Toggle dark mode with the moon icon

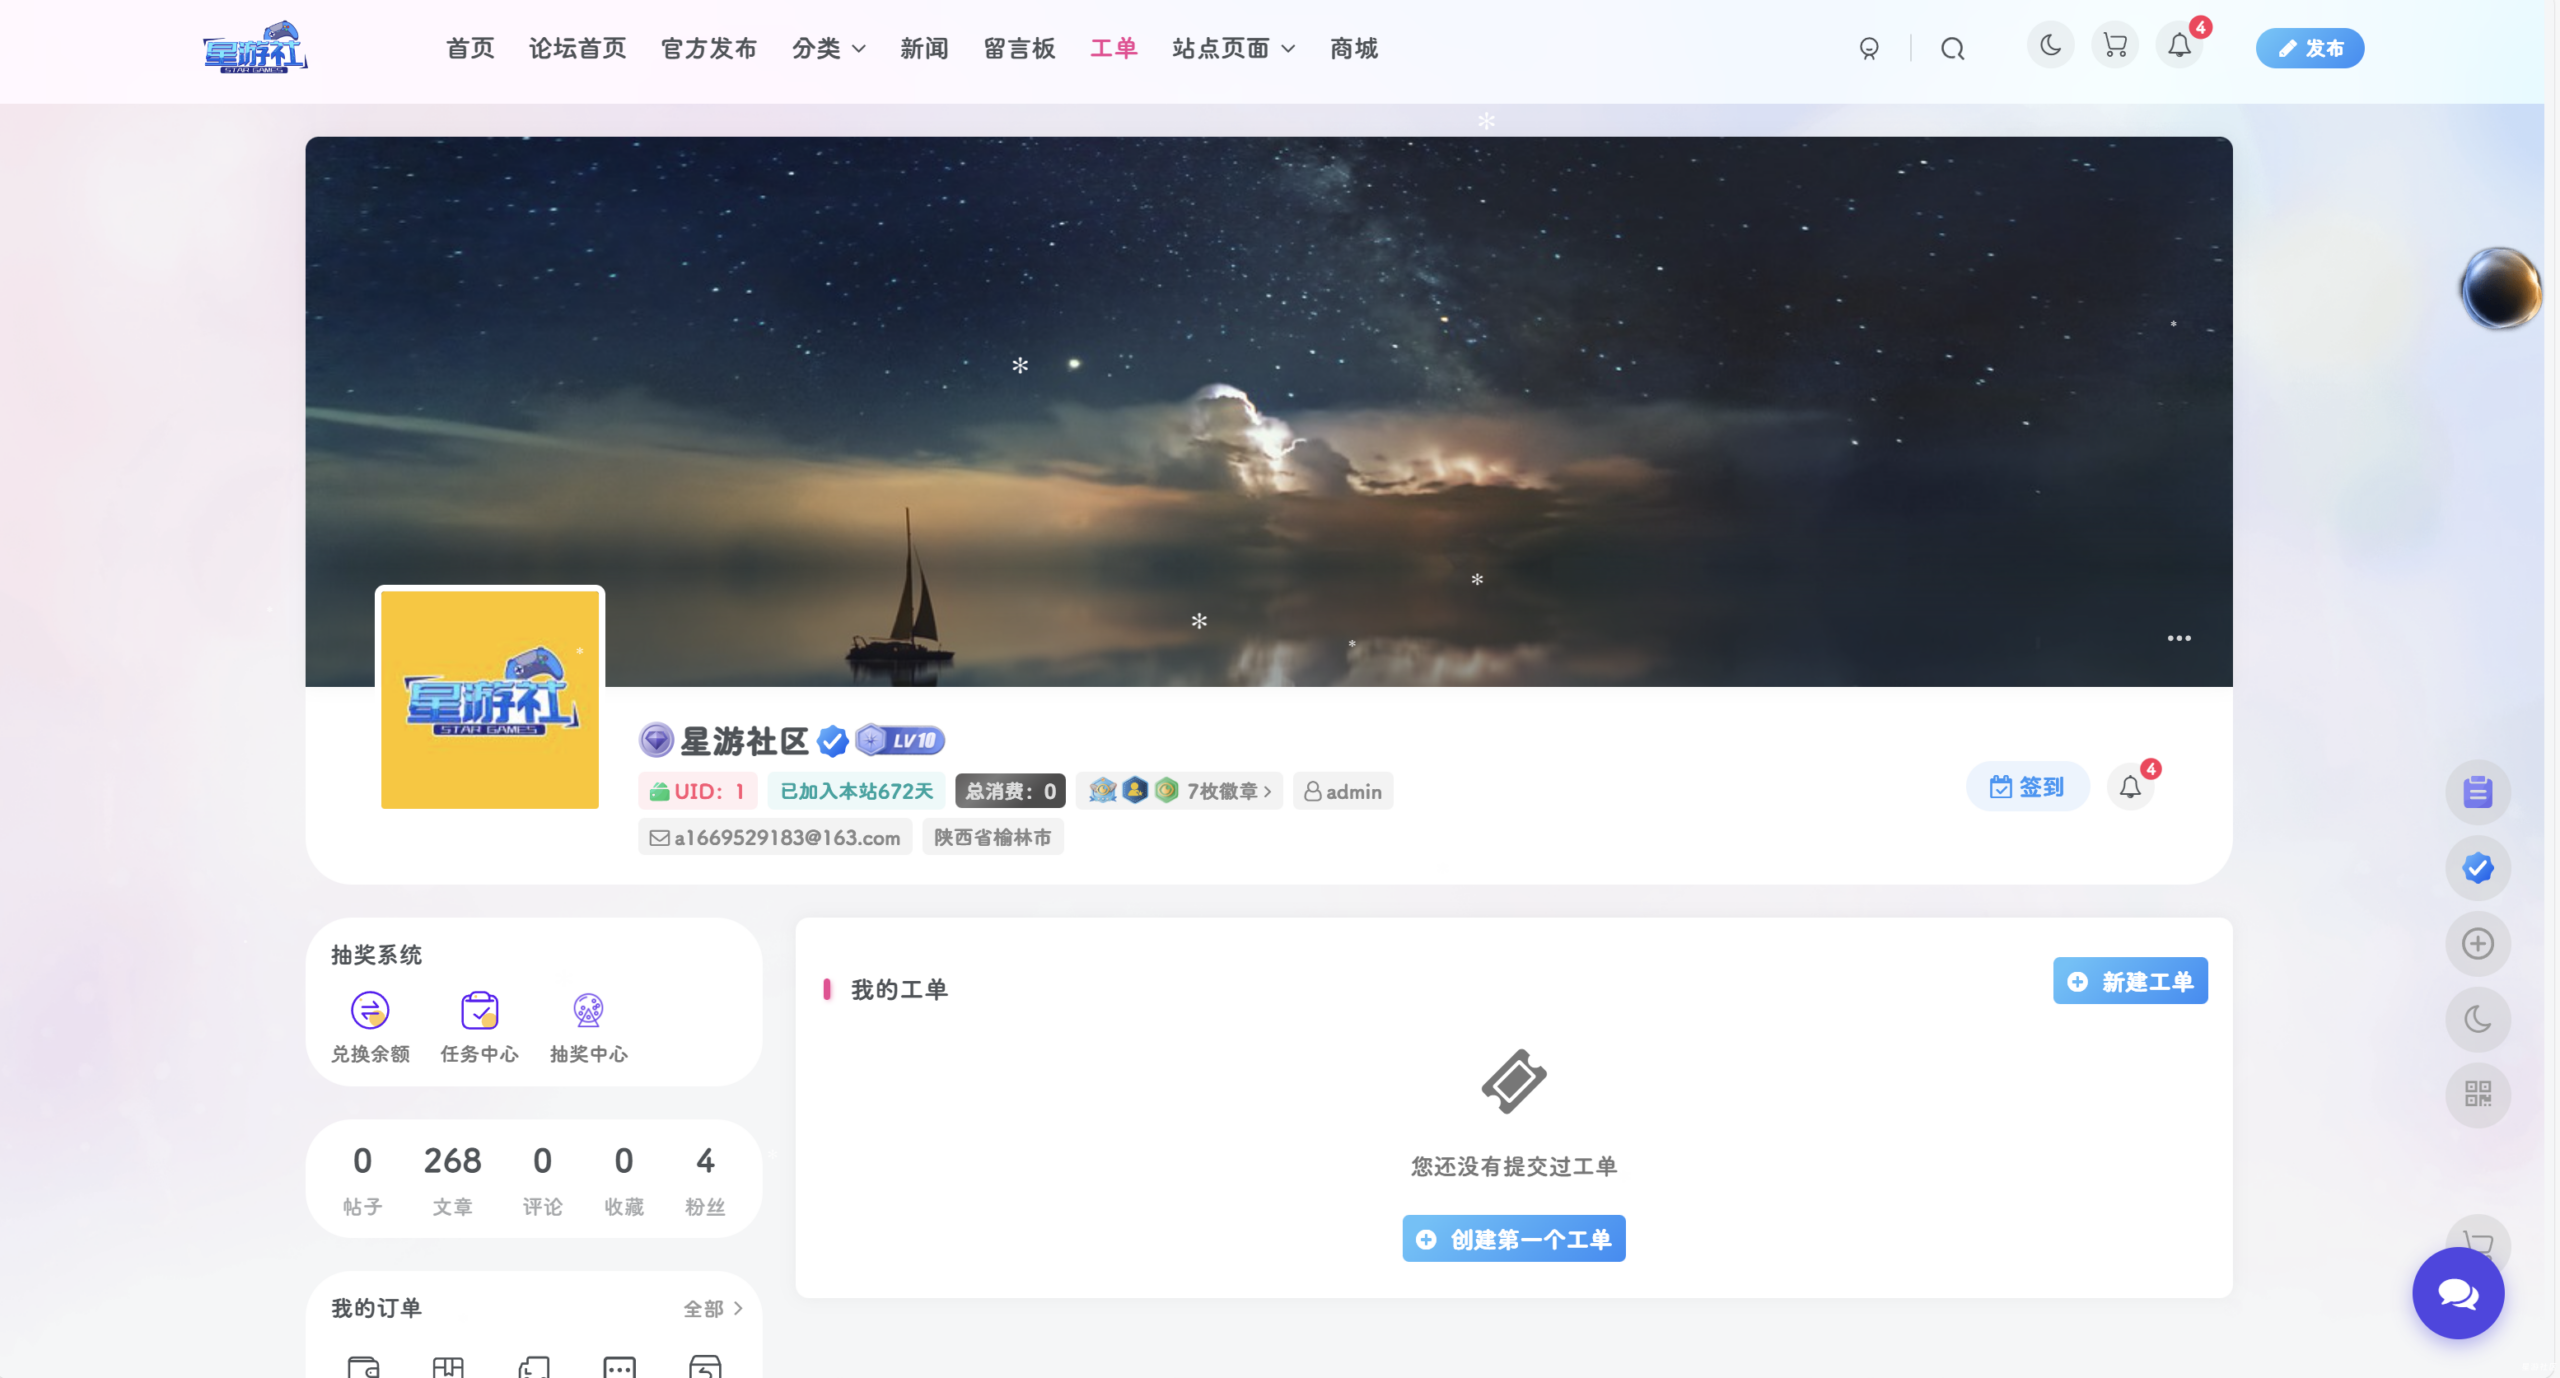pyautogui.click(x=2049, y=45)
